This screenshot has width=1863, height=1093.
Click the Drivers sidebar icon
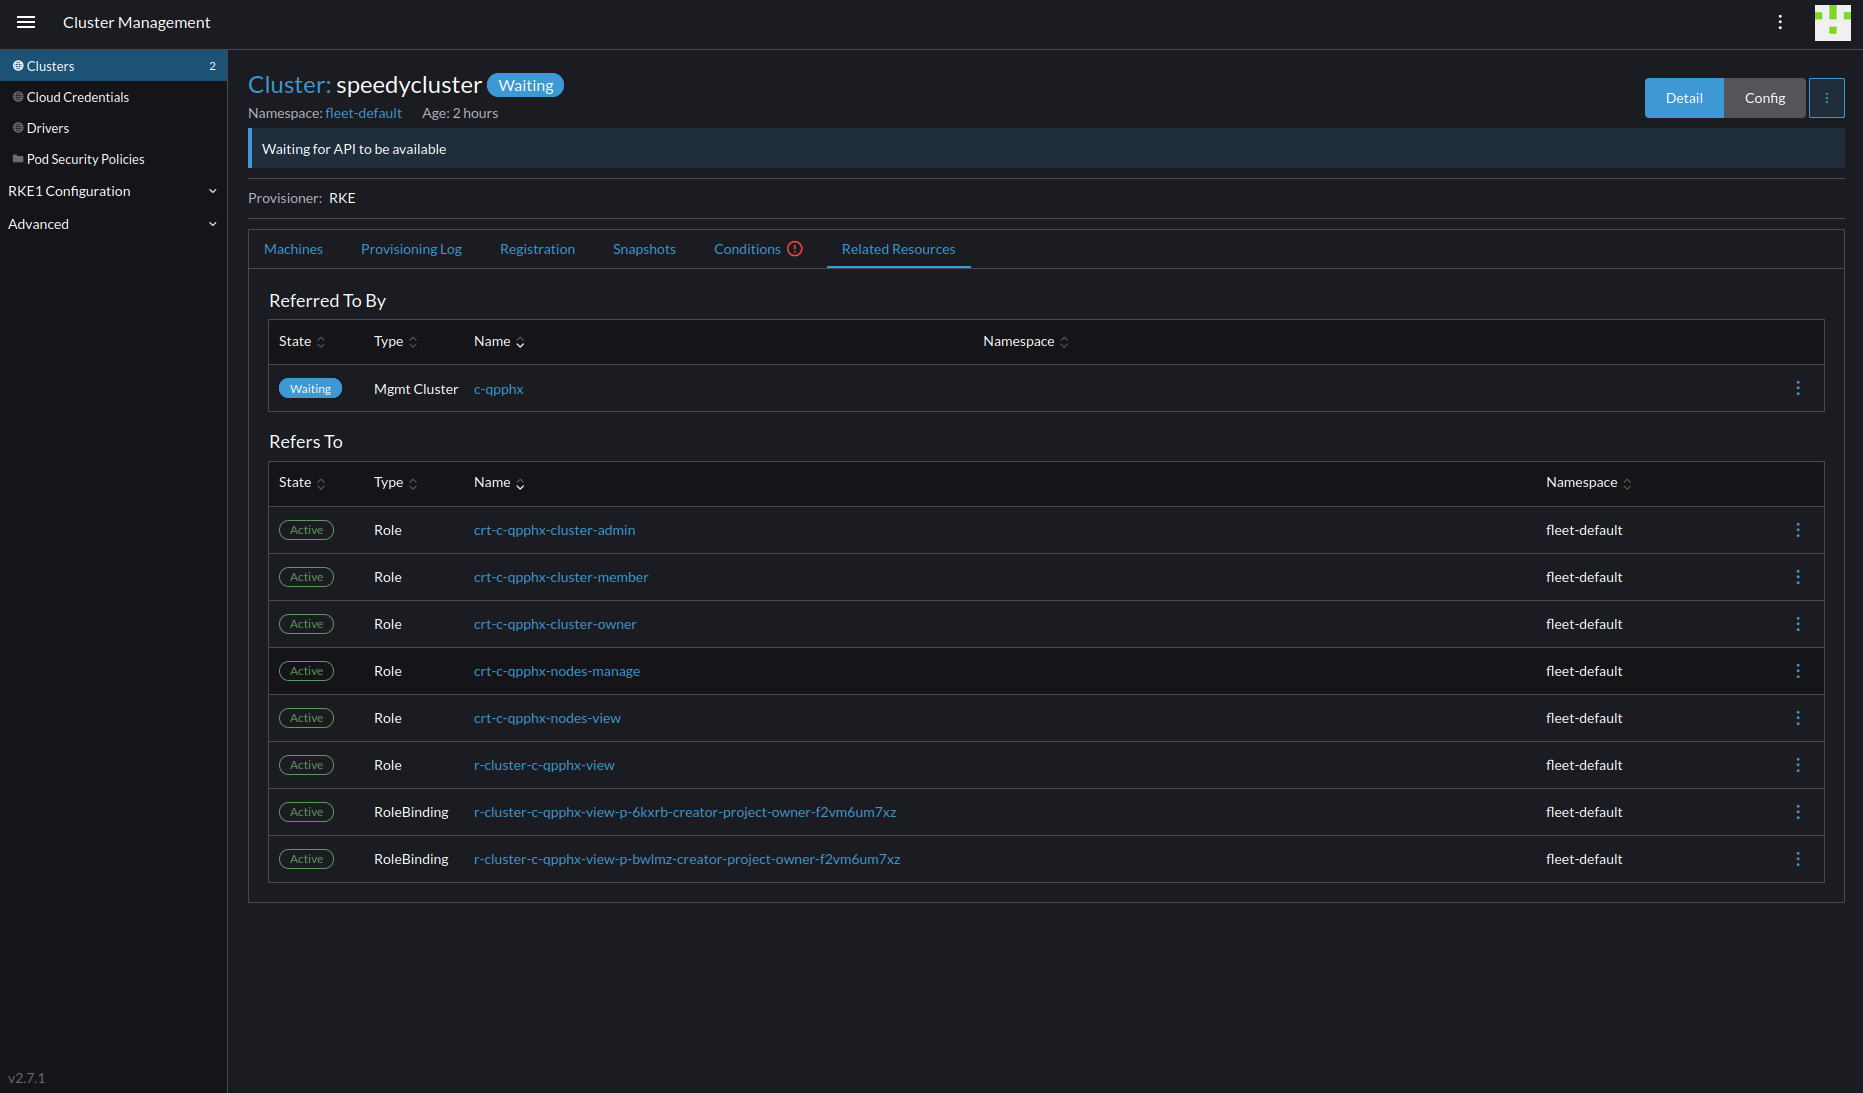[17, 127]
